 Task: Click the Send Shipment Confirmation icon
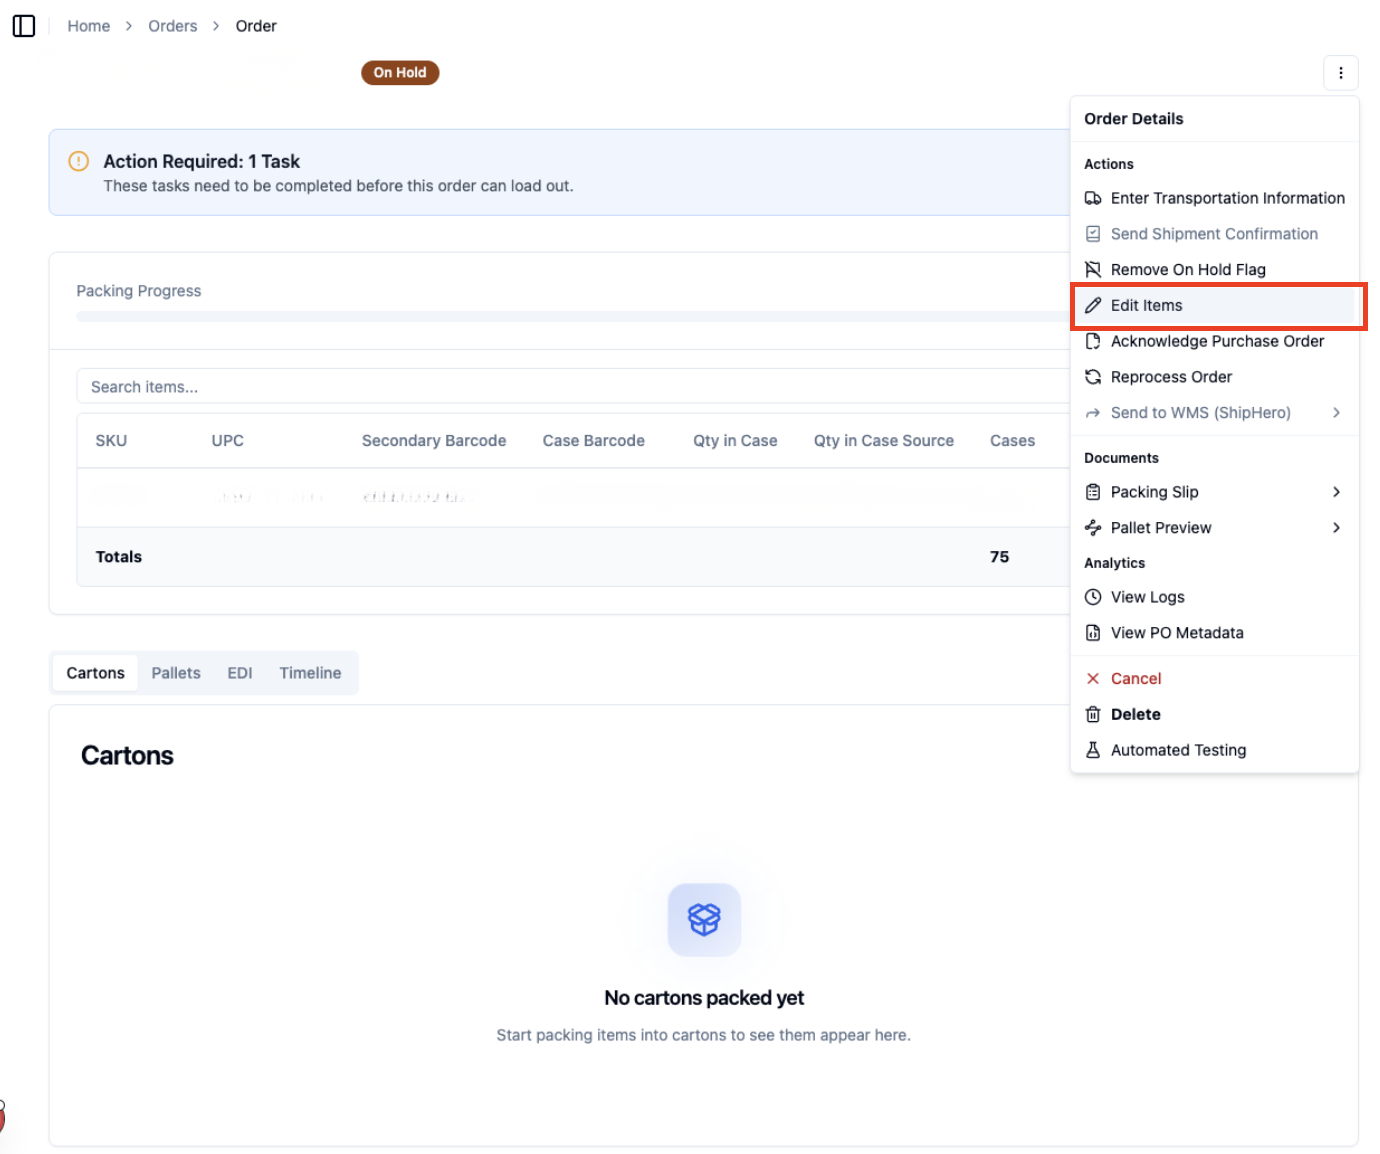coord(1093,234)
